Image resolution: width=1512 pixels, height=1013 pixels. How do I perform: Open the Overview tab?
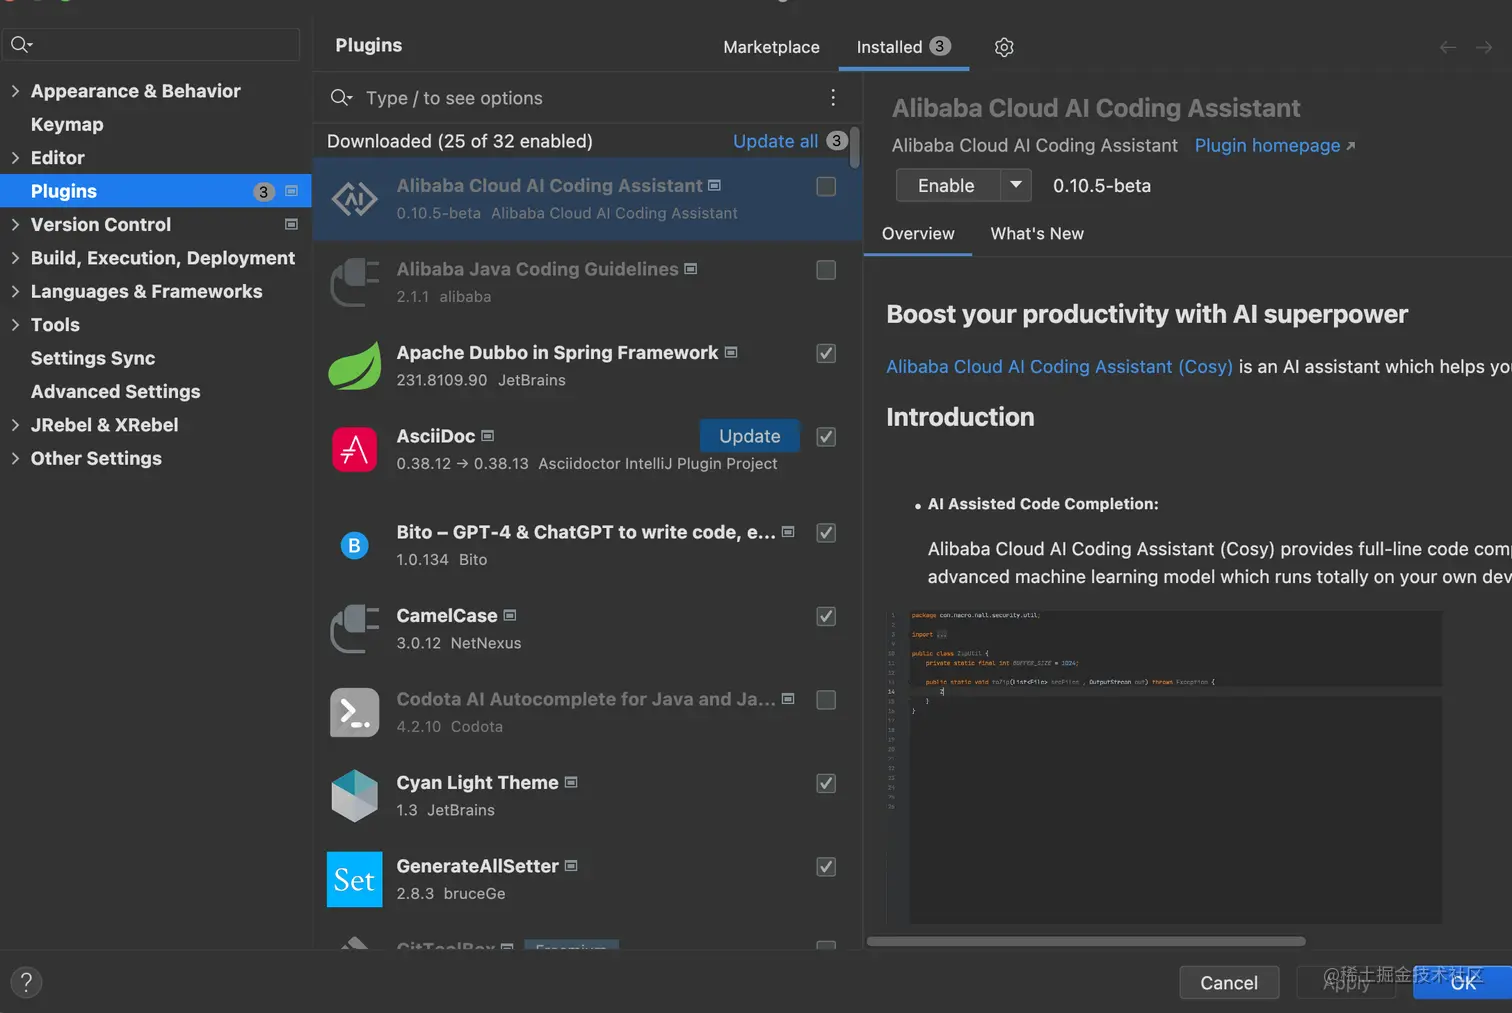918,233
